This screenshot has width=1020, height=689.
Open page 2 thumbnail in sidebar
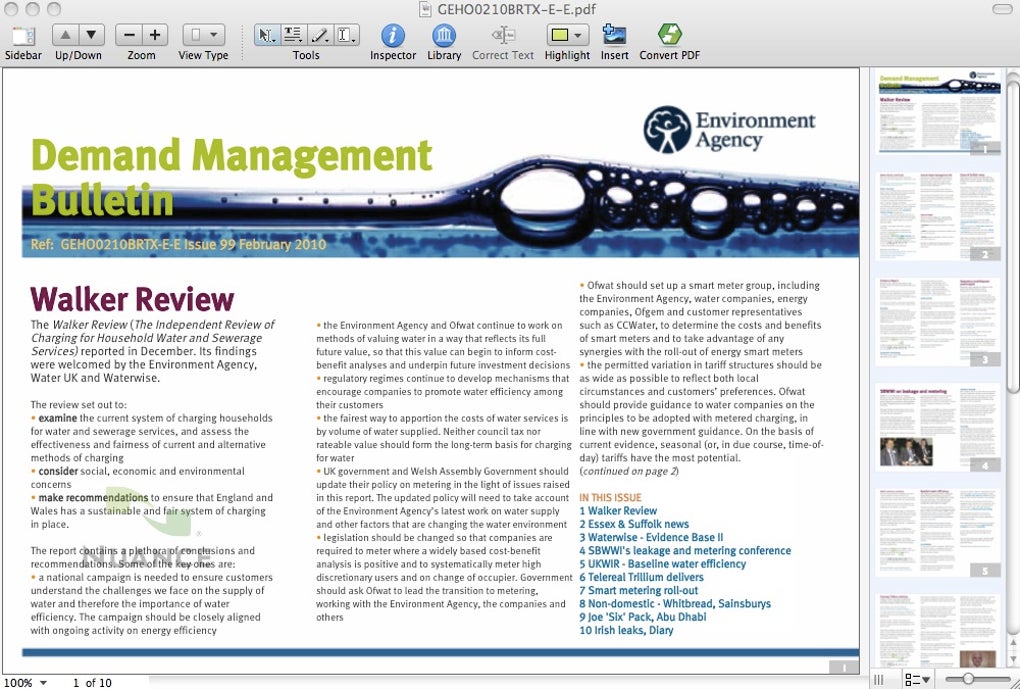coord(938,217)
